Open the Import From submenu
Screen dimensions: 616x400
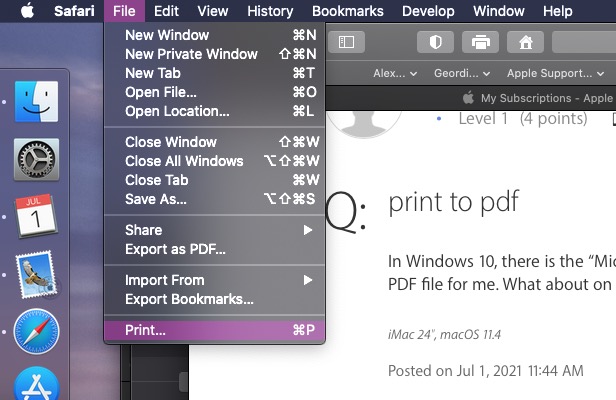point(215,280)
